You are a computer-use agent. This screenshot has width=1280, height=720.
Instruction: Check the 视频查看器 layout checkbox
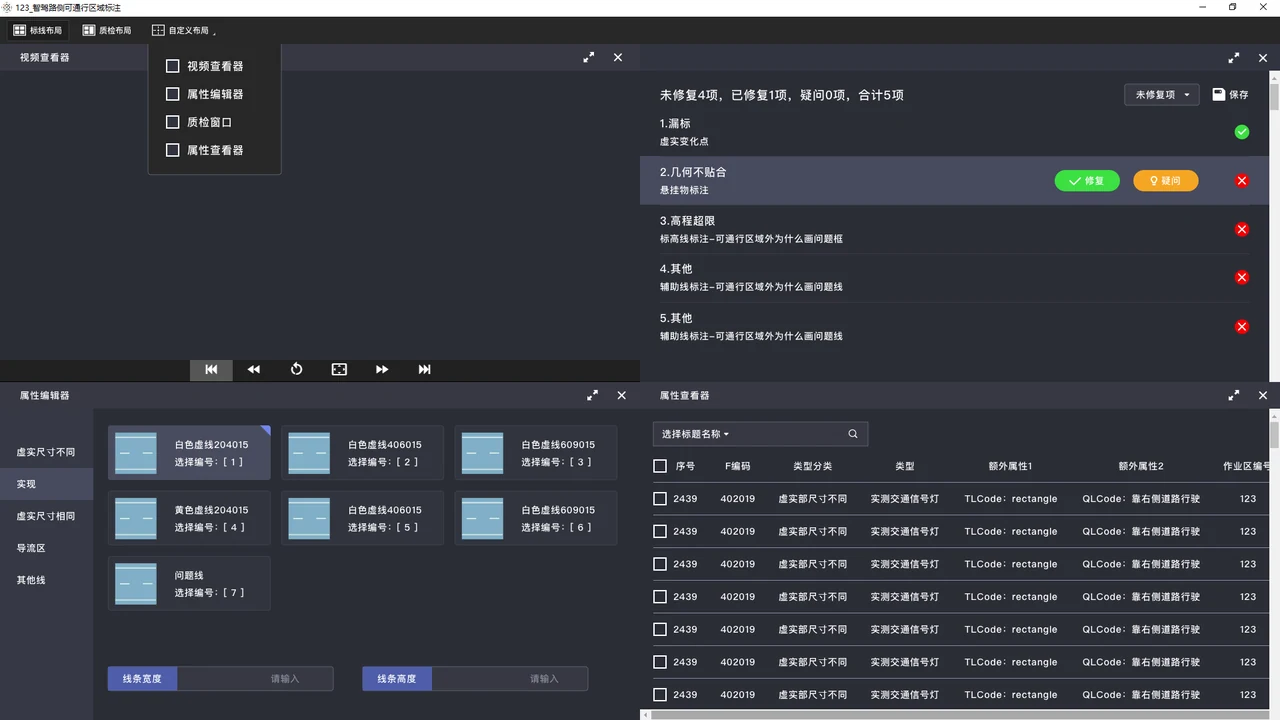[172, 66]
